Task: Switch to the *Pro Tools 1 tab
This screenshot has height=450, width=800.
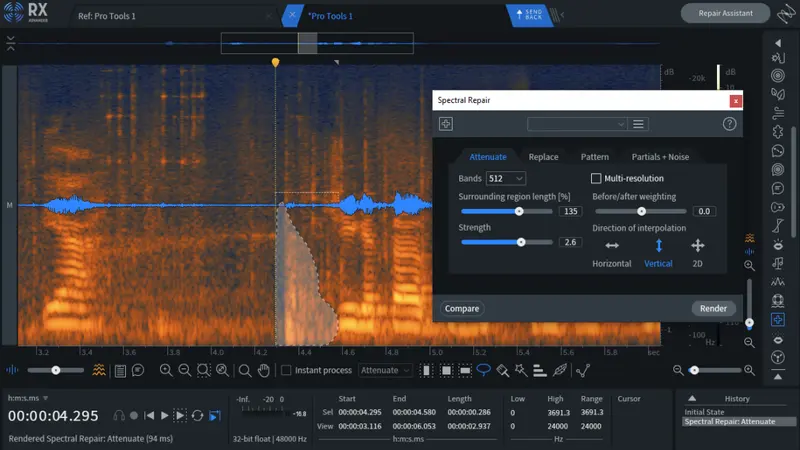Action: tap(330, 16)
